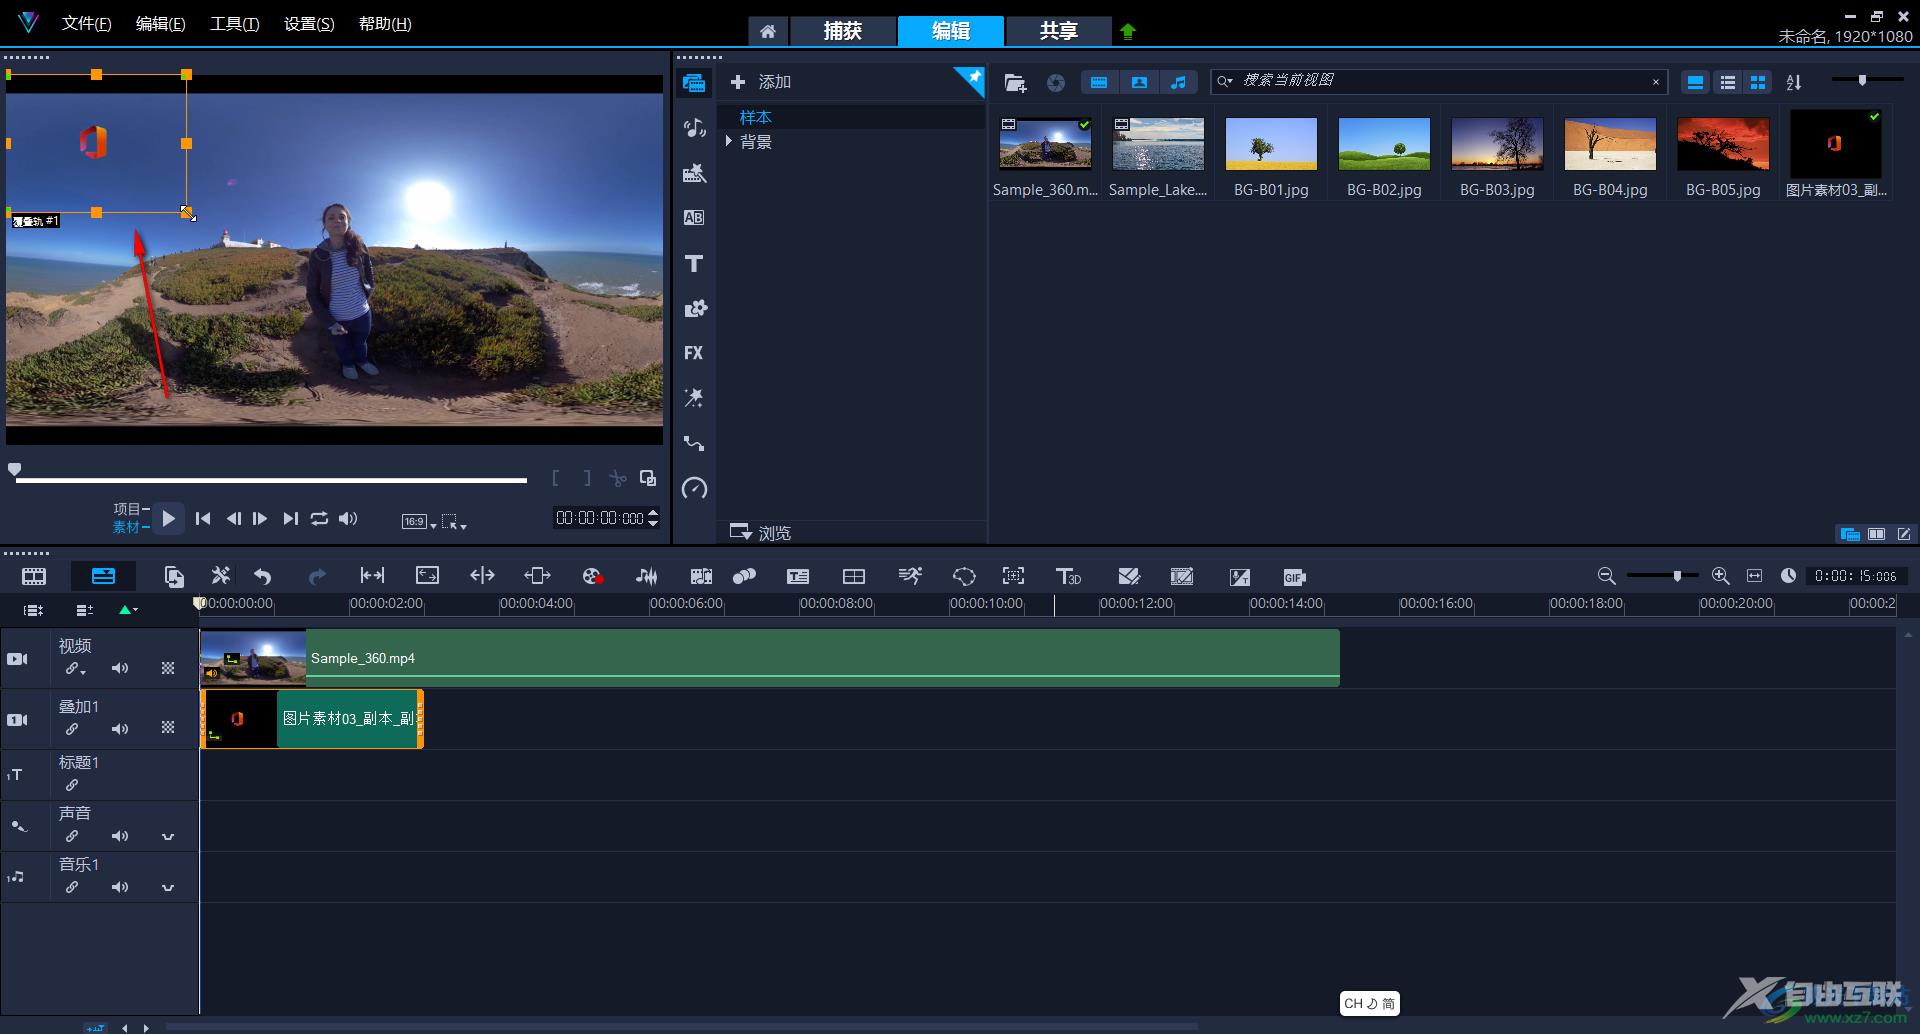Switch to Timeline view

pyautogui.click(x=103, y=576)
